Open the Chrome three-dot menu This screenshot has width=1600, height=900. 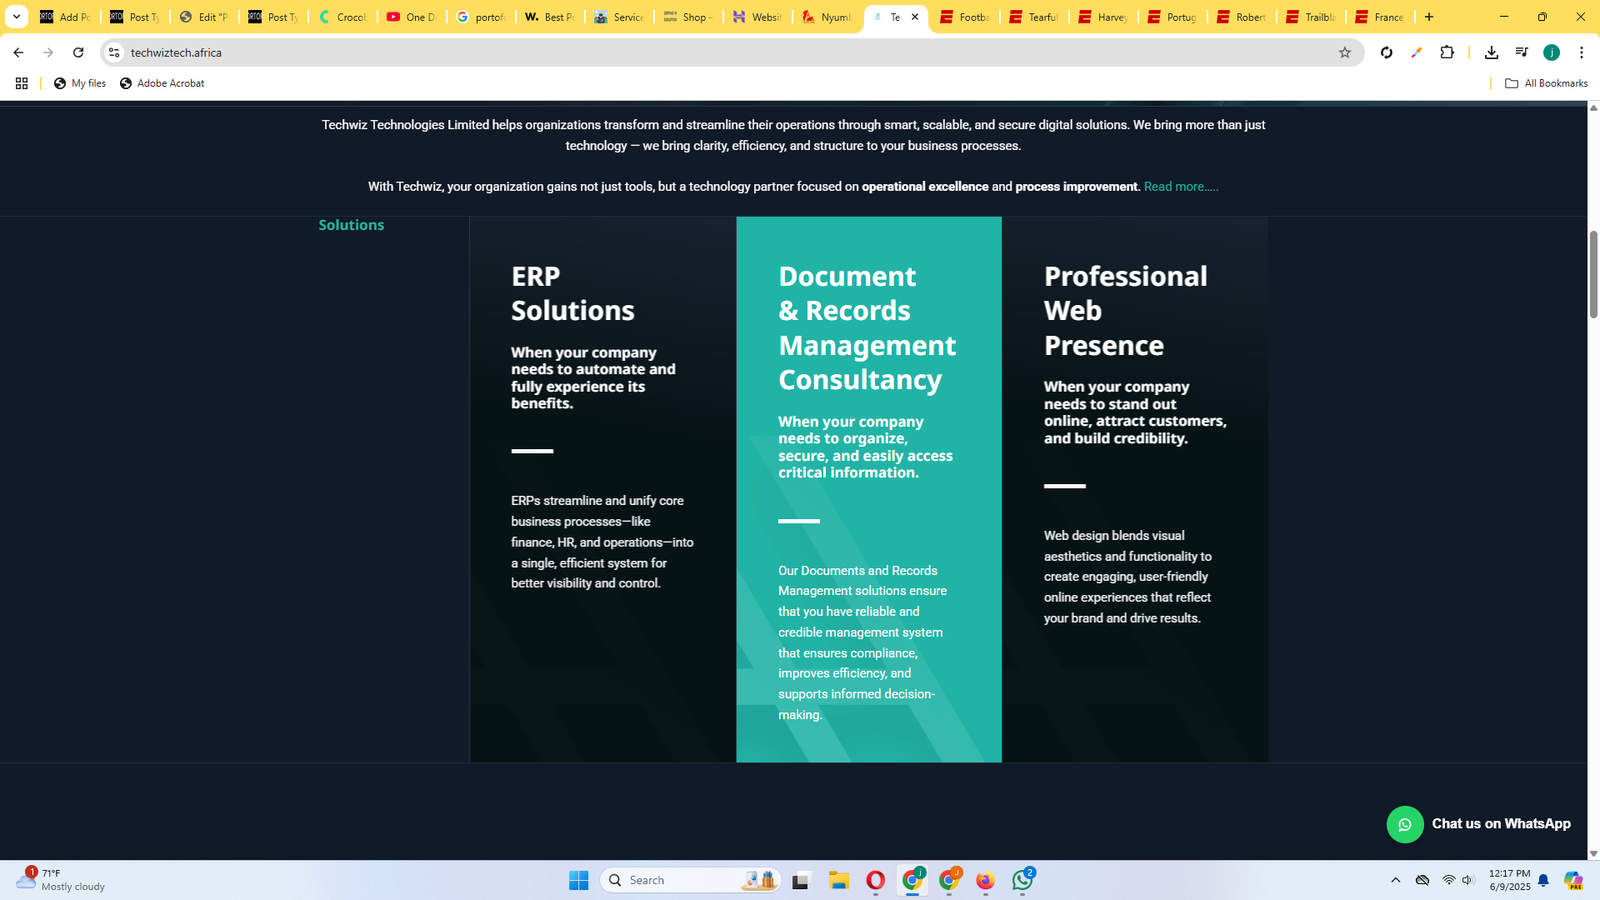coord(1581,52)
